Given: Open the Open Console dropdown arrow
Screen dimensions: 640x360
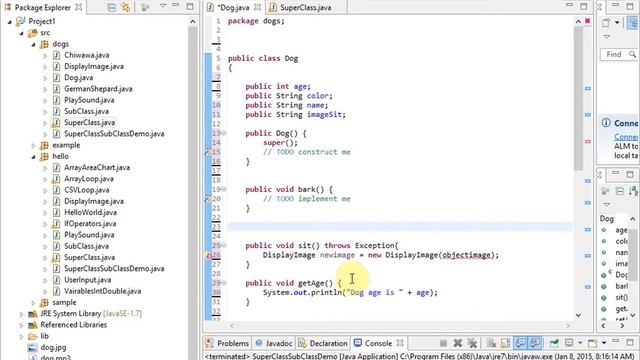Looking at the screenshot, I should pyautogui.click(x=604, y=343).
